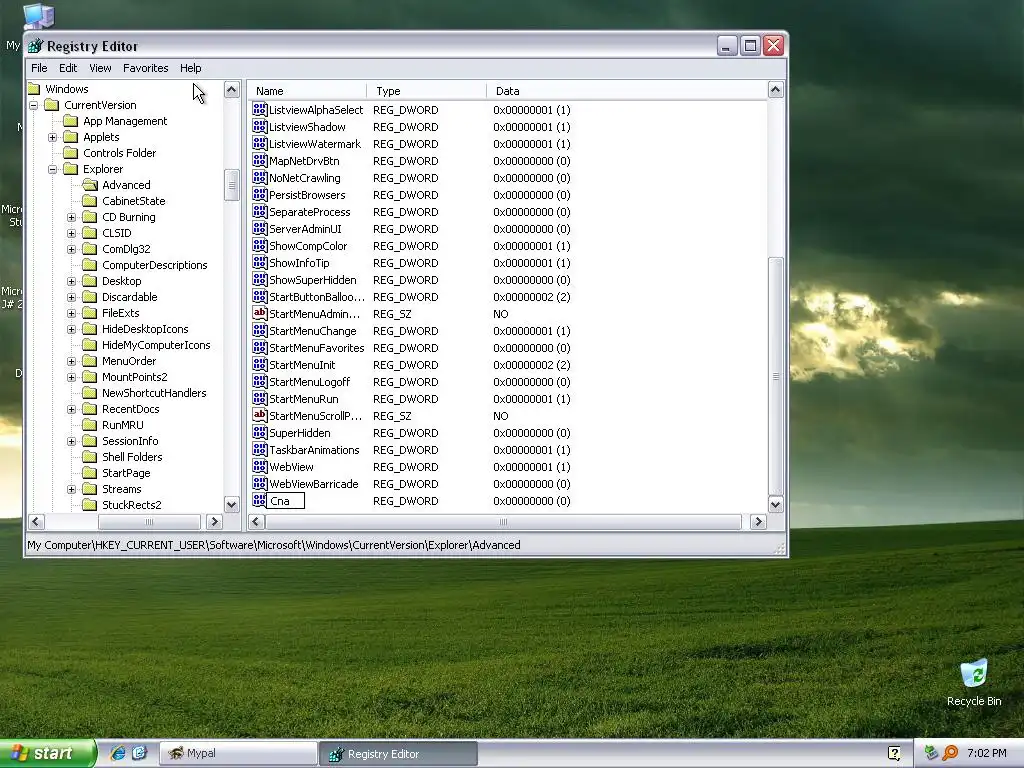Select the StartPage tree key
Image resolution: width=1024 pixels, height=768 pixels.
coord(126,473)
